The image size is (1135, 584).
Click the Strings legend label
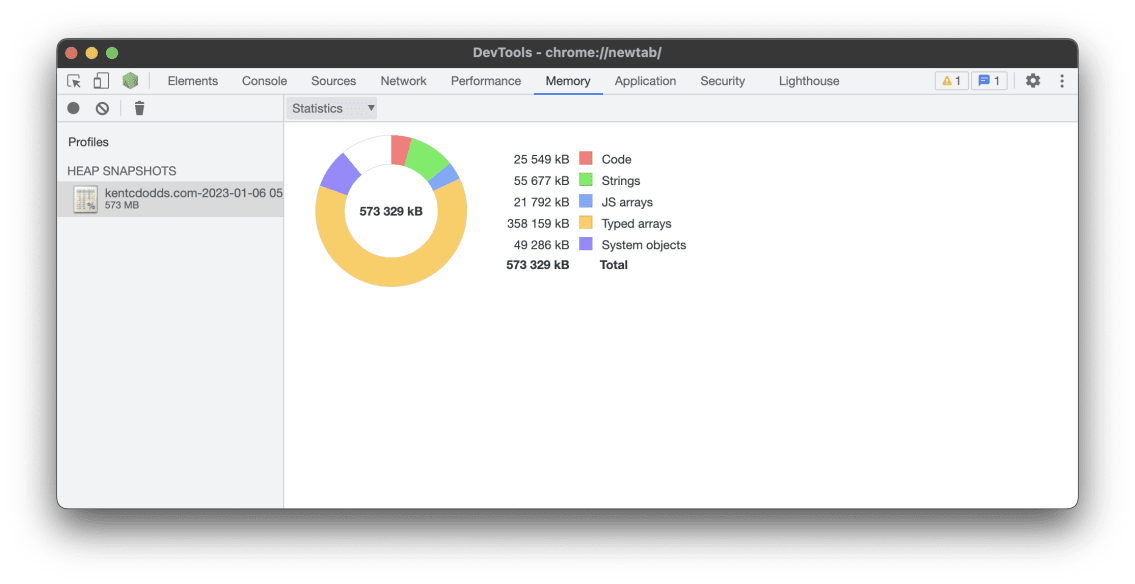coord(620,181)
